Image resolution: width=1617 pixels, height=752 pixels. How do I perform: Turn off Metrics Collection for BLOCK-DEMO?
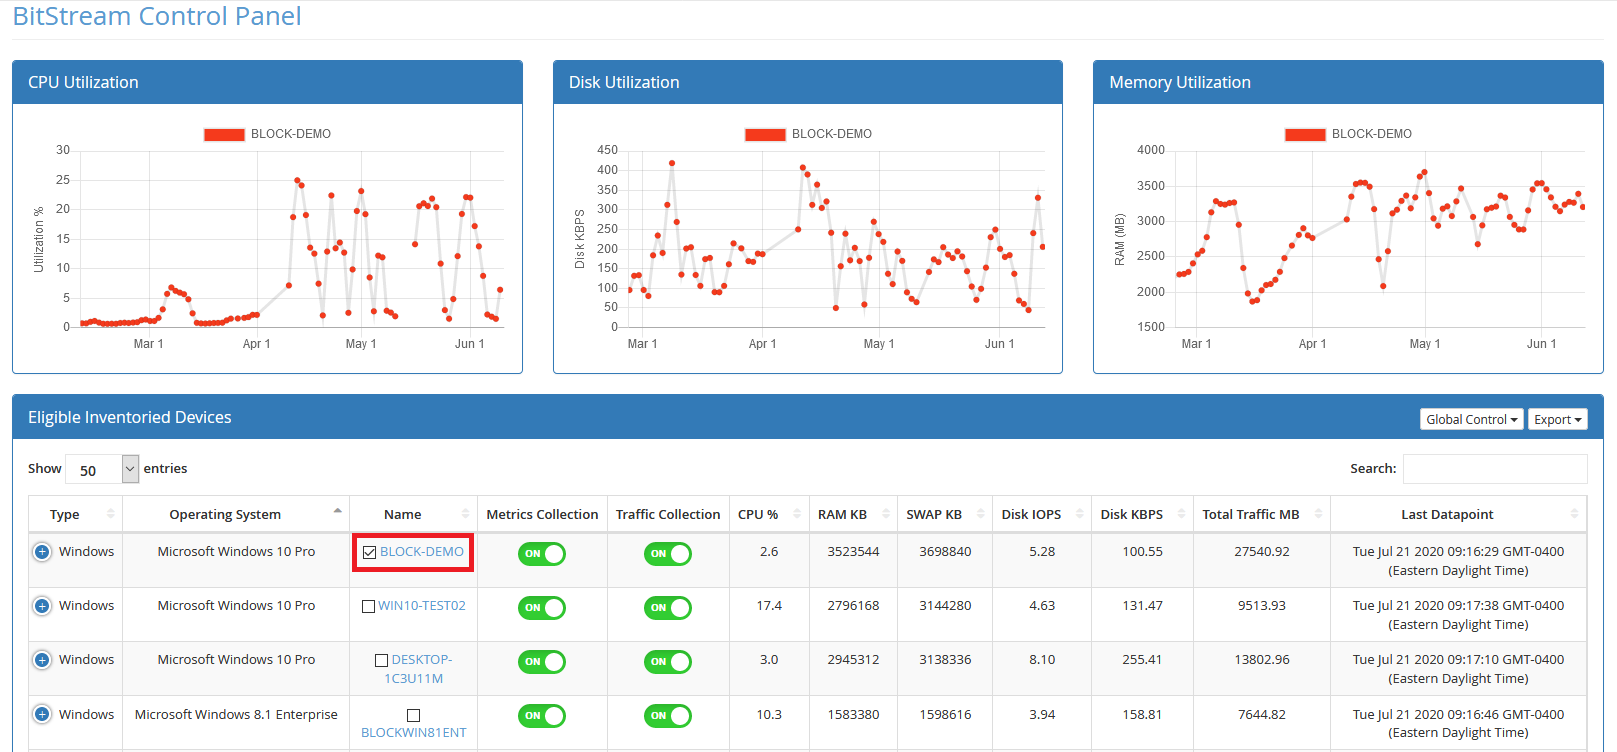[x=541, y=554]
